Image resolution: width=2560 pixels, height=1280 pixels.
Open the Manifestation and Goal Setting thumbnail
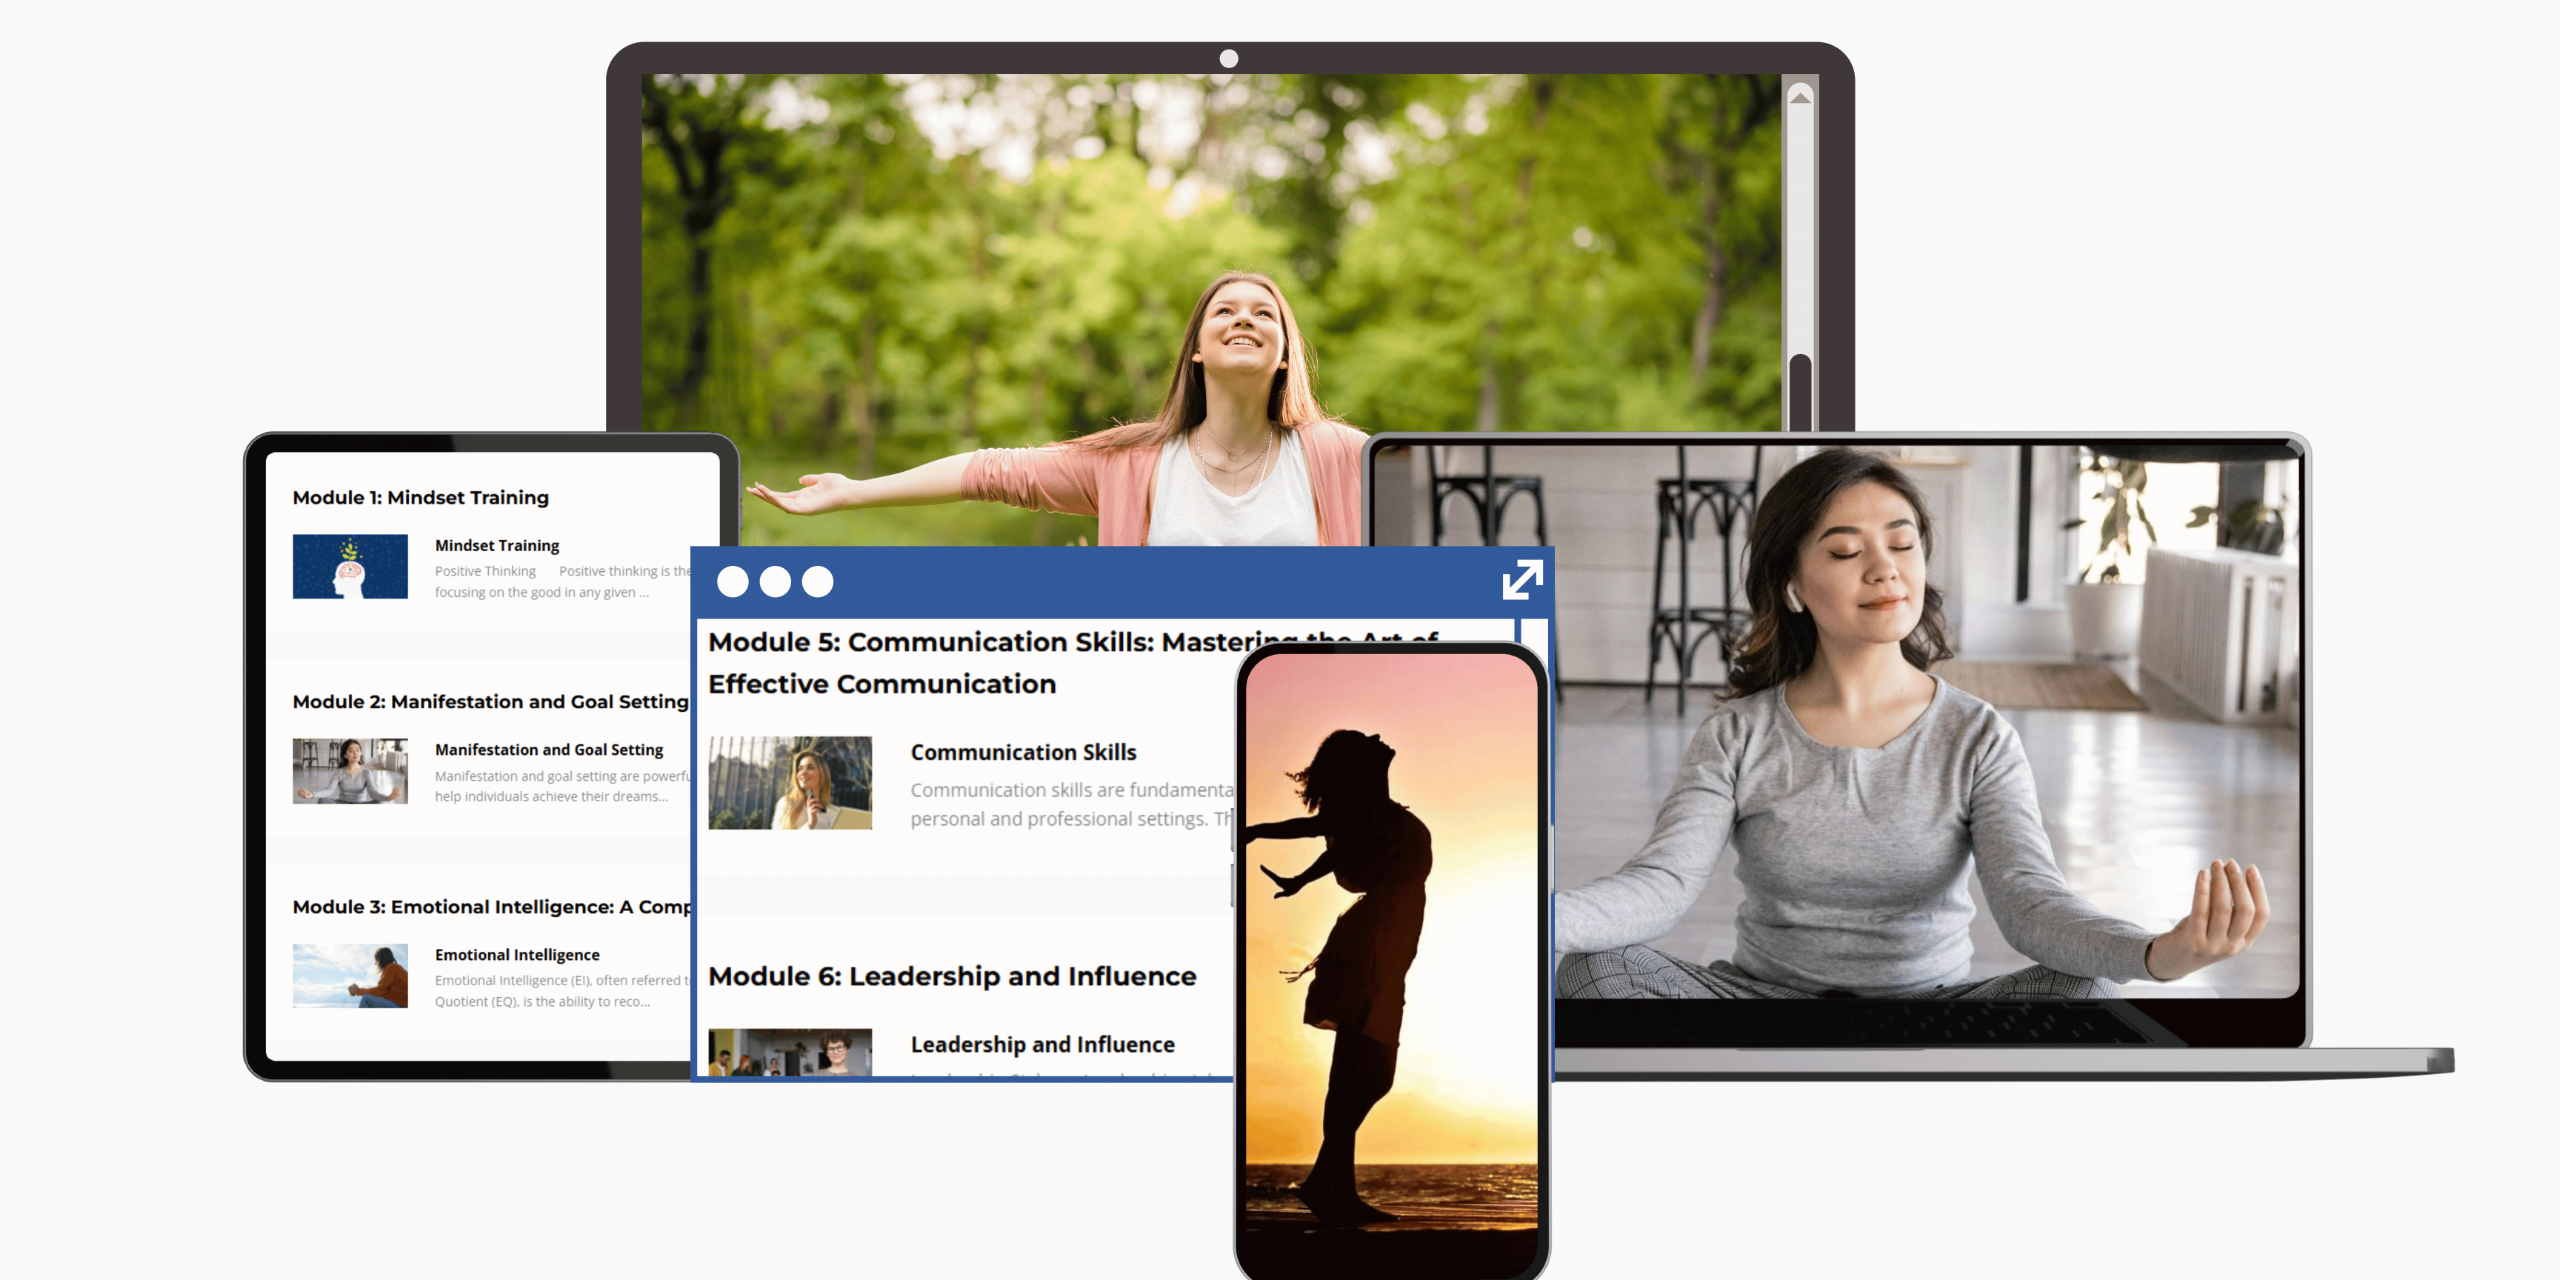point(350,771)
